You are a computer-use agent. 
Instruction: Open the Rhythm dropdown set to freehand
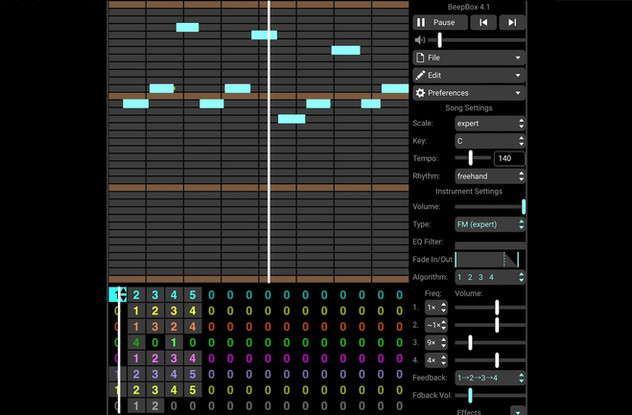pos(489,176)
